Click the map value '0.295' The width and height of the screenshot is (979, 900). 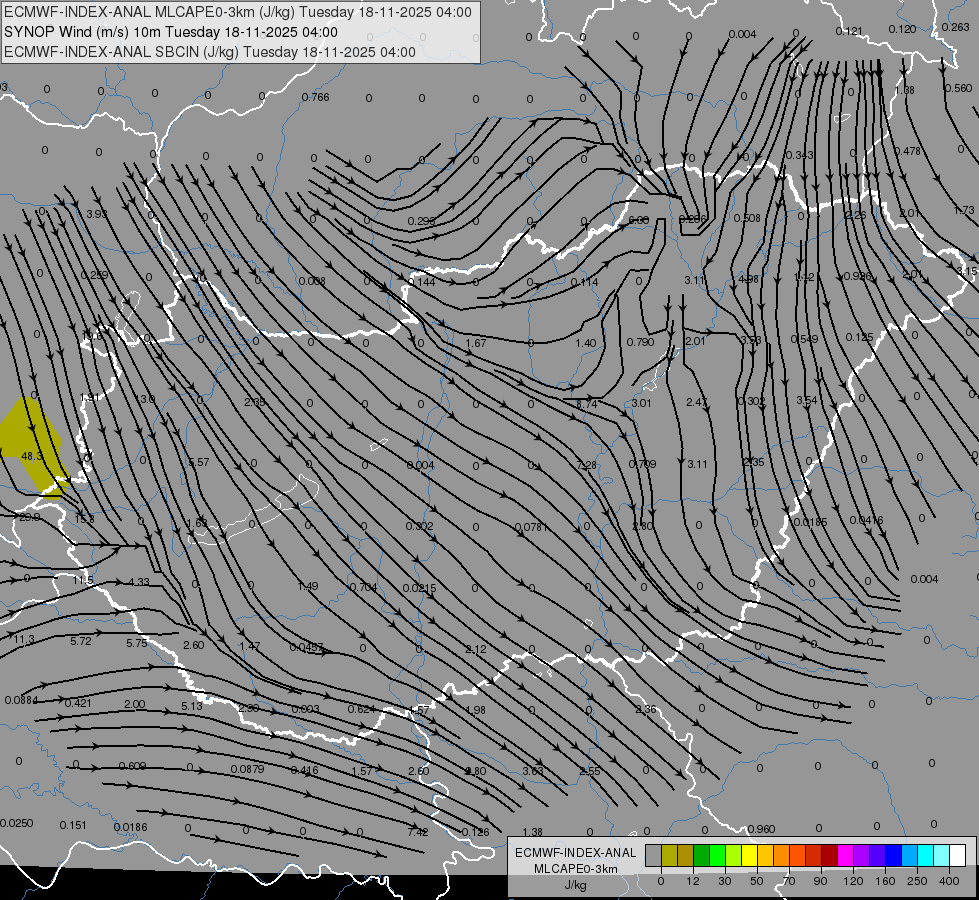[421, 221]
